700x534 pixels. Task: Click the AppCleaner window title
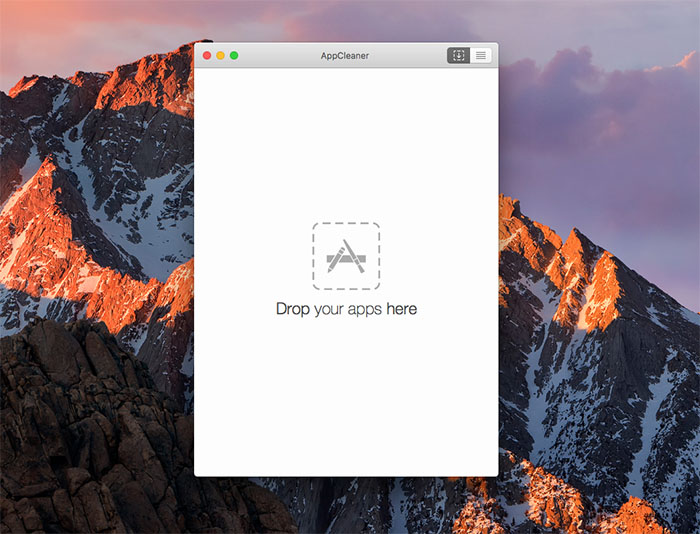click(345, 56)
